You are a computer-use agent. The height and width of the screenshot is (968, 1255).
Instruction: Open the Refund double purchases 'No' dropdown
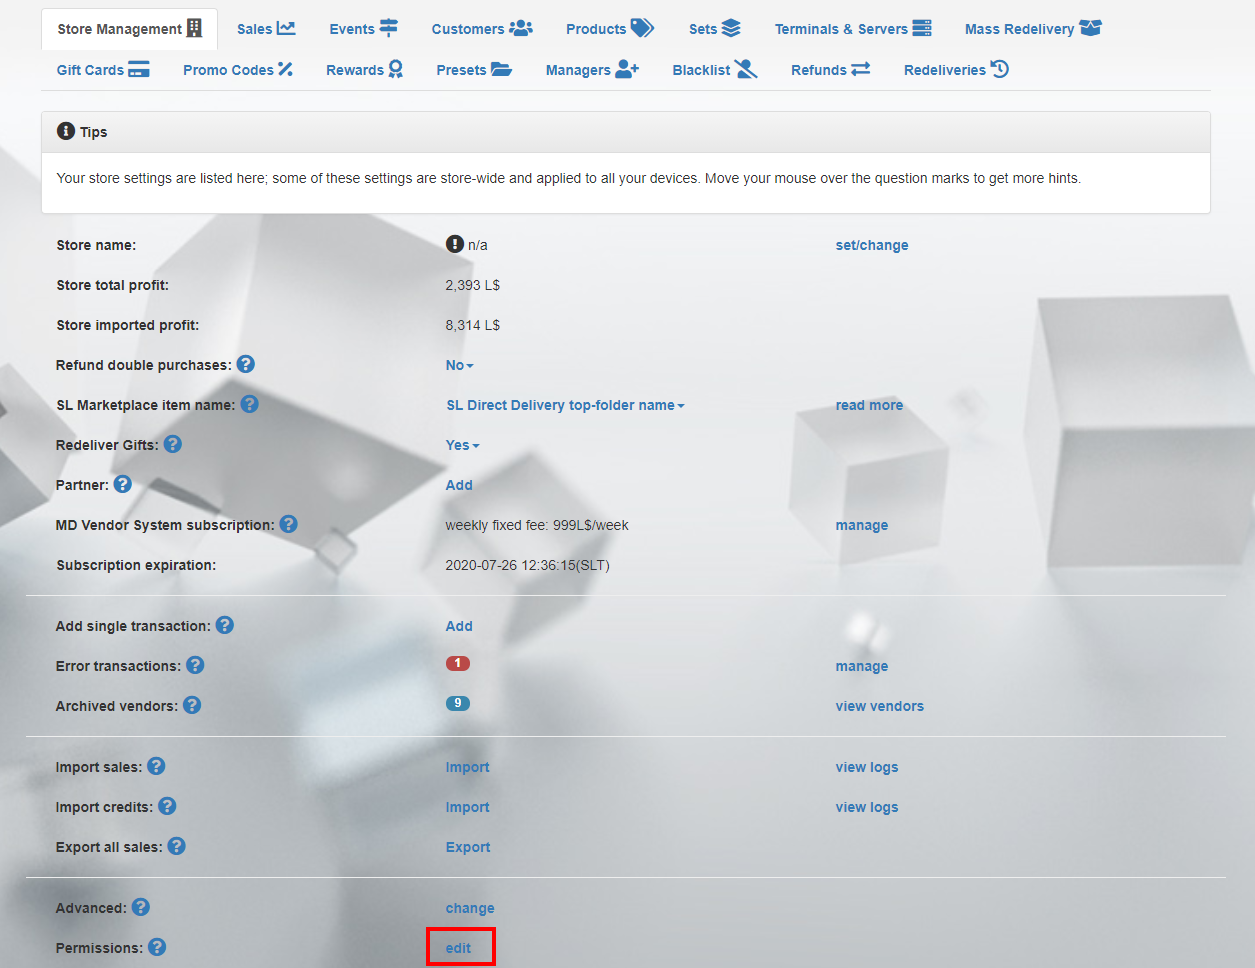(x=460, y=365)
